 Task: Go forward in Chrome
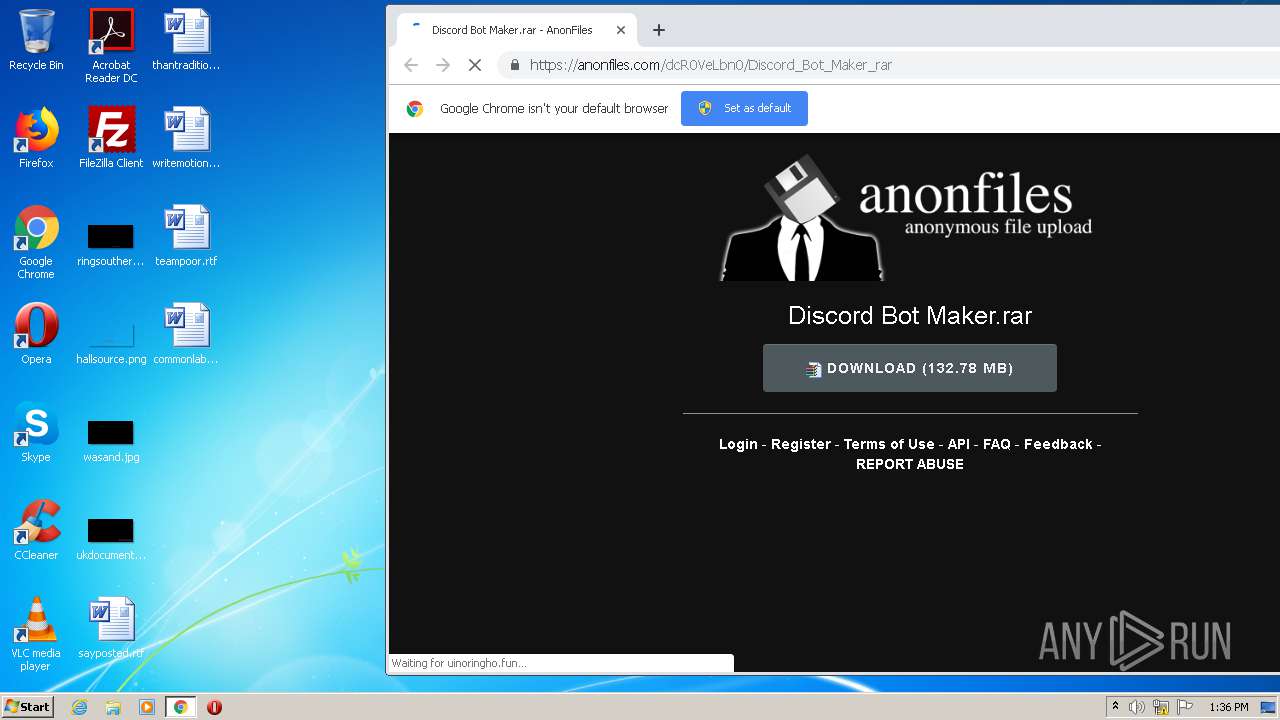point(443,65)
